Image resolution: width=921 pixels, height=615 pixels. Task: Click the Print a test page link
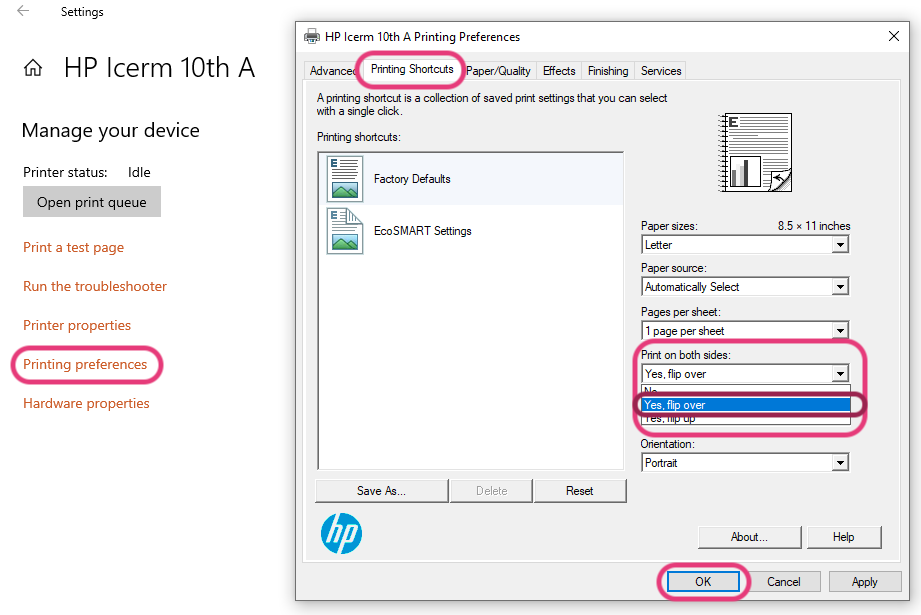tap(73, 247)
